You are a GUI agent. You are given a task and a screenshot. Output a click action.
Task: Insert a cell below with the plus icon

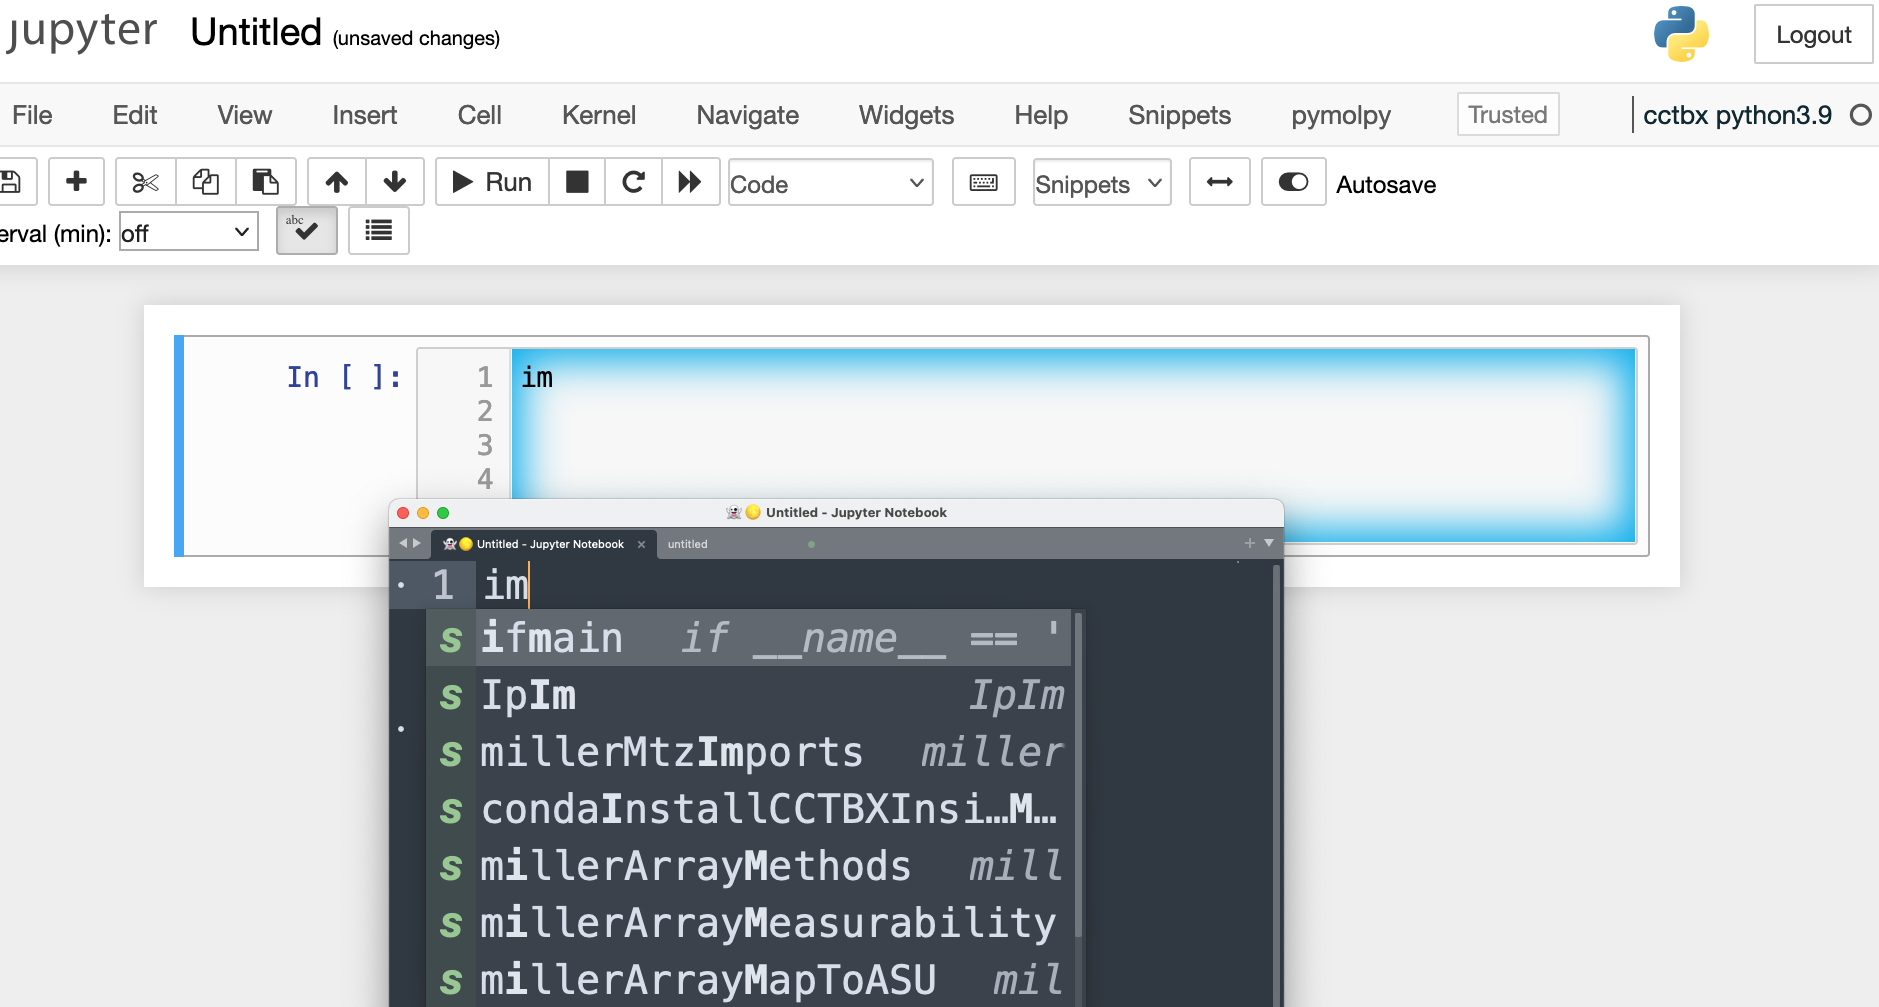point(76,182)
